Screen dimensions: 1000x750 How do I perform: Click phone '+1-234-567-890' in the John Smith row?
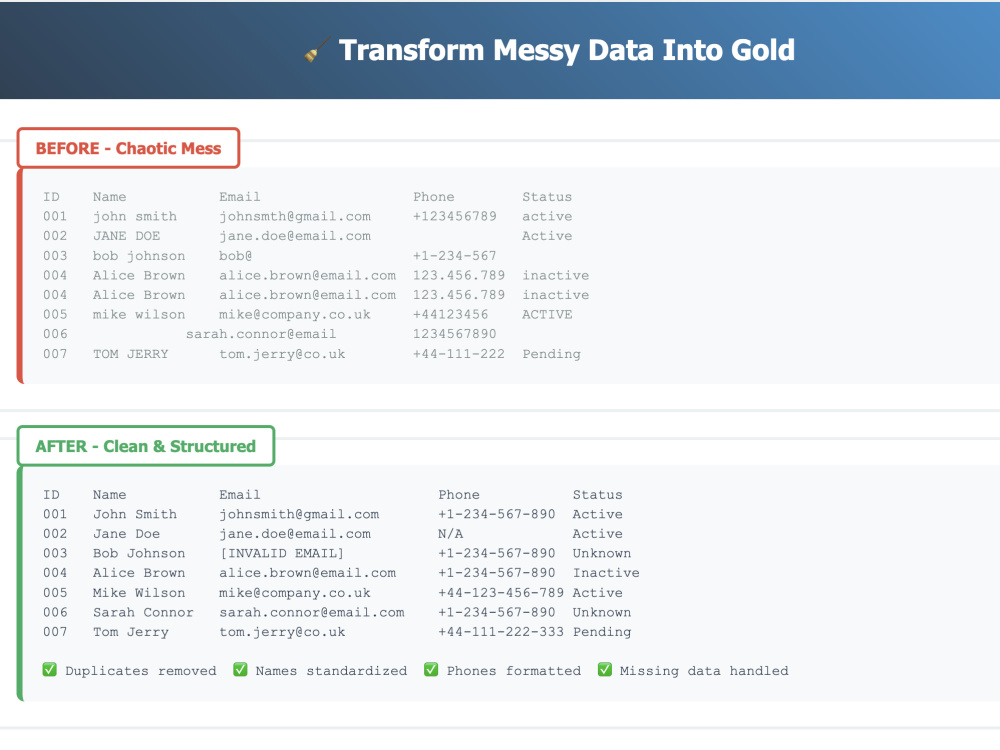pyautogui.click(x=497, y=514)
